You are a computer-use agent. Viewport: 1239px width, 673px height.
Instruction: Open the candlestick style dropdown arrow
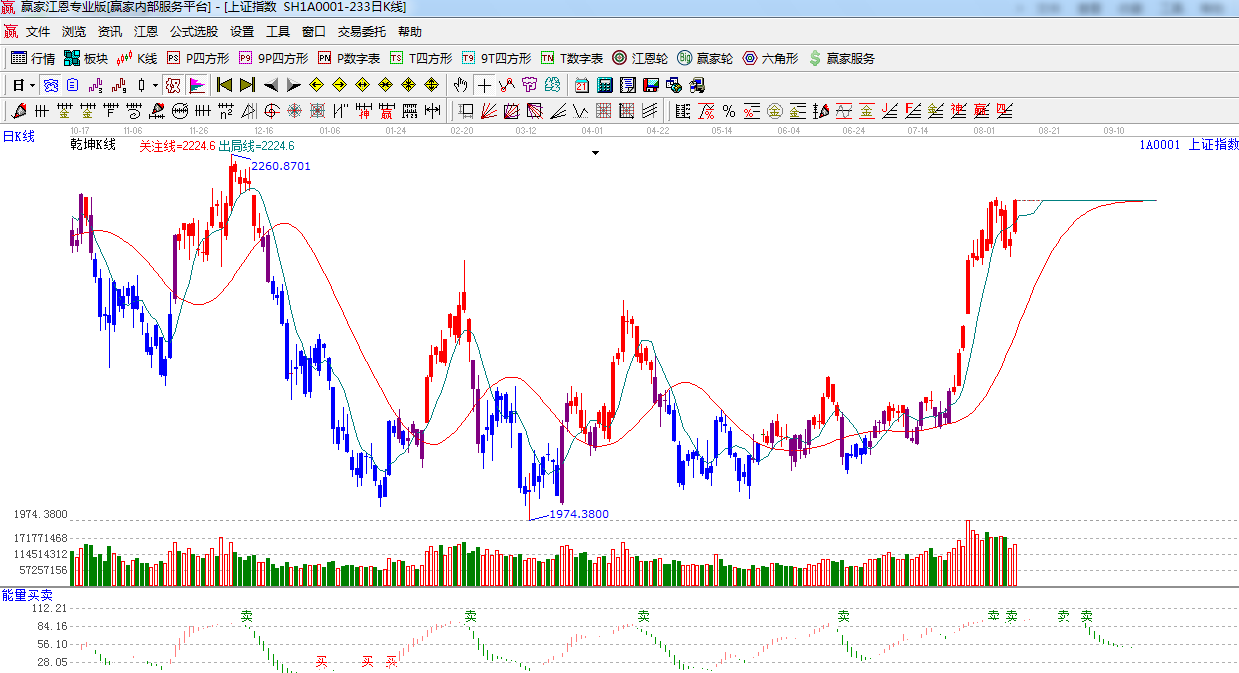[x=155, y=85]
